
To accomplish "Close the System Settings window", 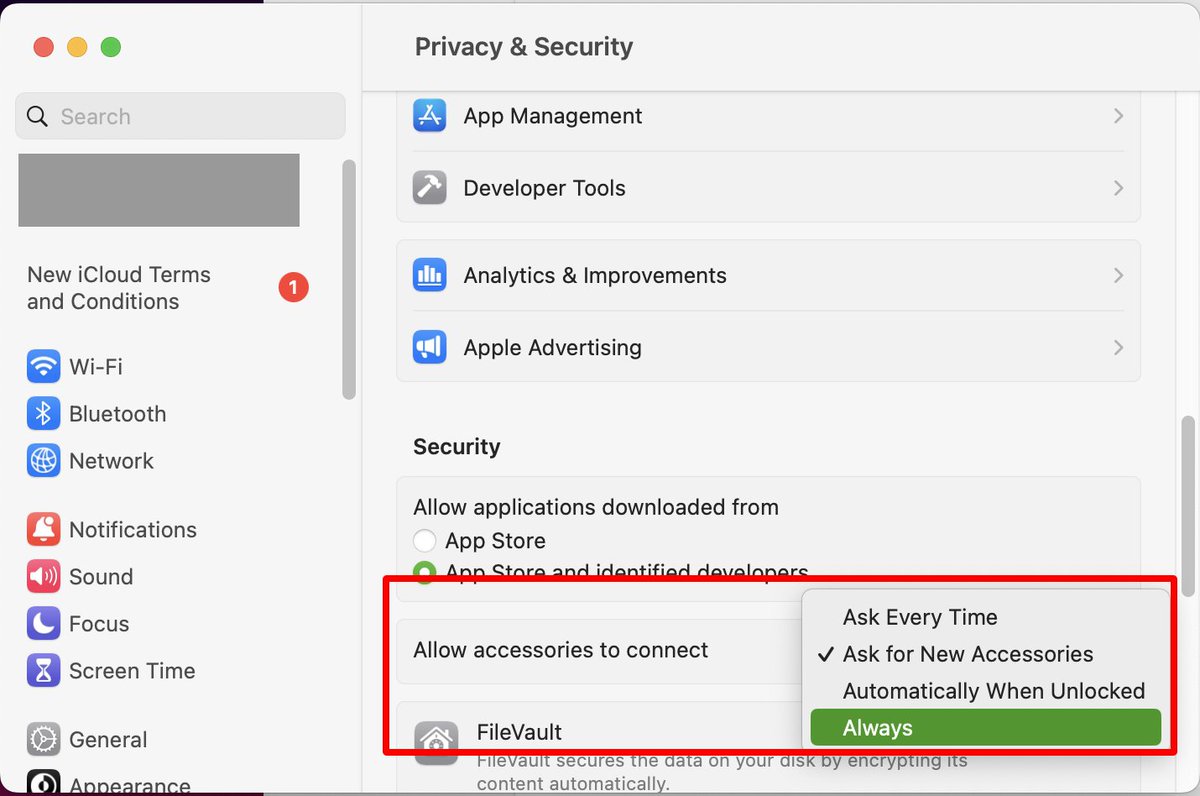I will (43, 47).
